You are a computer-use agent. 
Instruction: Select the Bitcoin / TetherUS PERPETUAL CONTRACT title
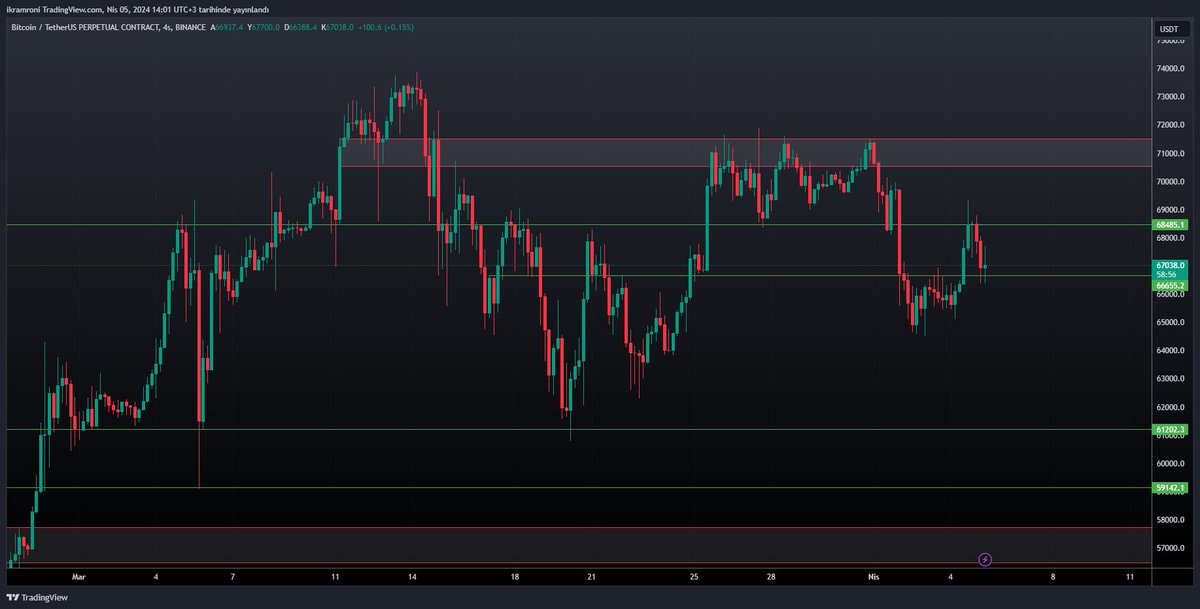86,27
